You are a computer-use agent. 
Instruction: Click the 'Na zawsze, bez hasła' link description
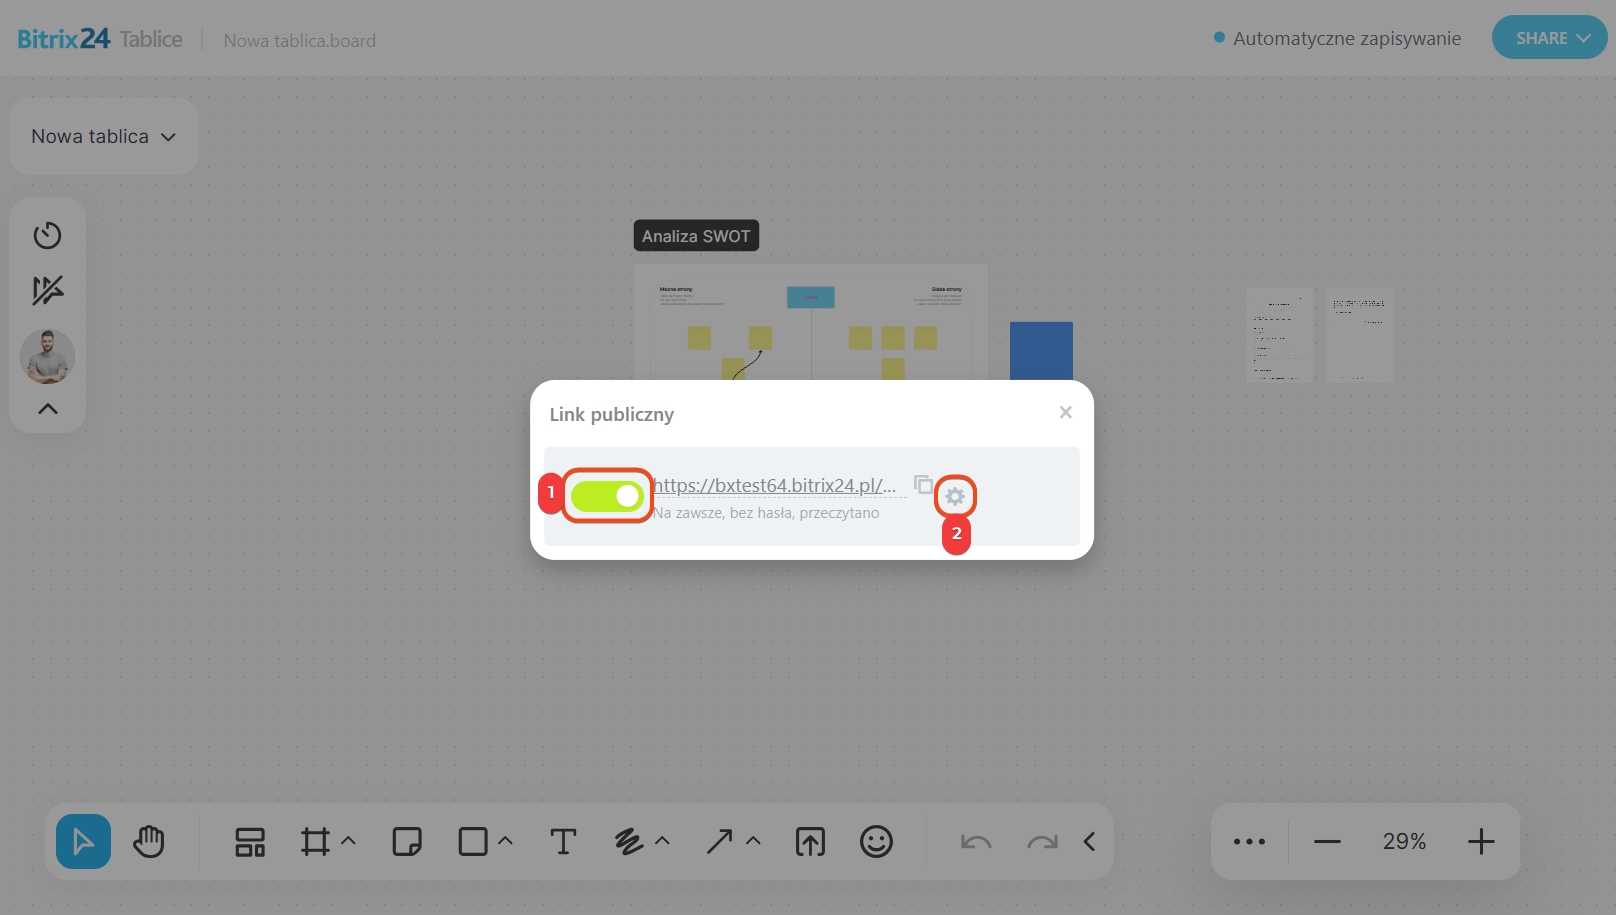pyautogui.click(x=766, y=513)
